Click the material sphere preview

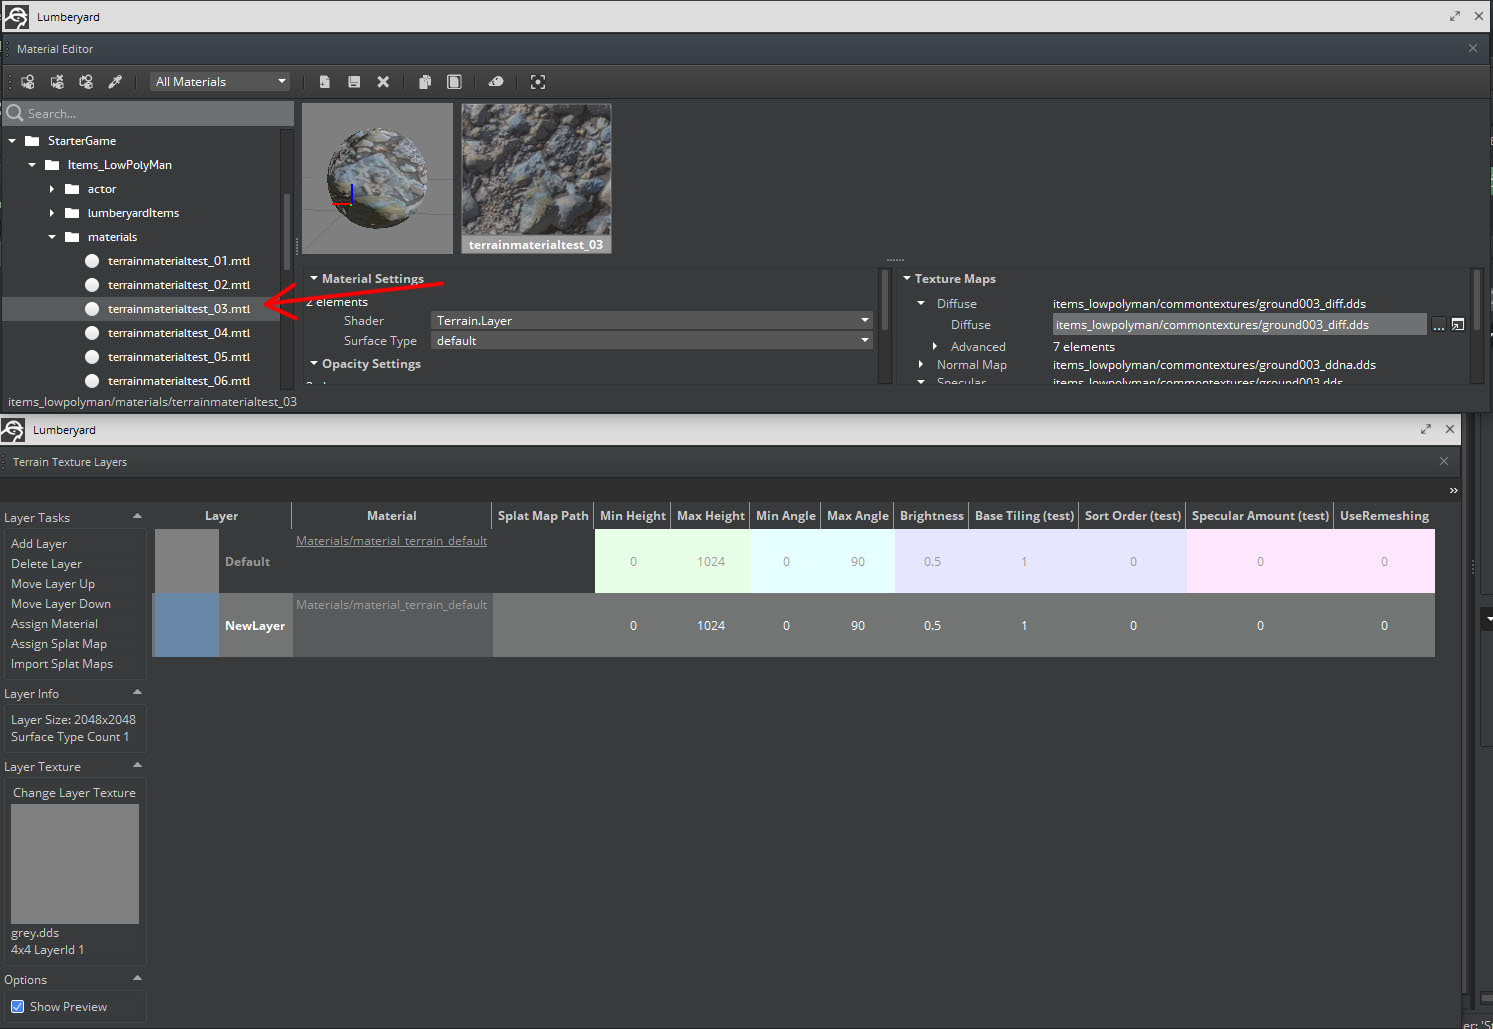(x=377, y=178)
